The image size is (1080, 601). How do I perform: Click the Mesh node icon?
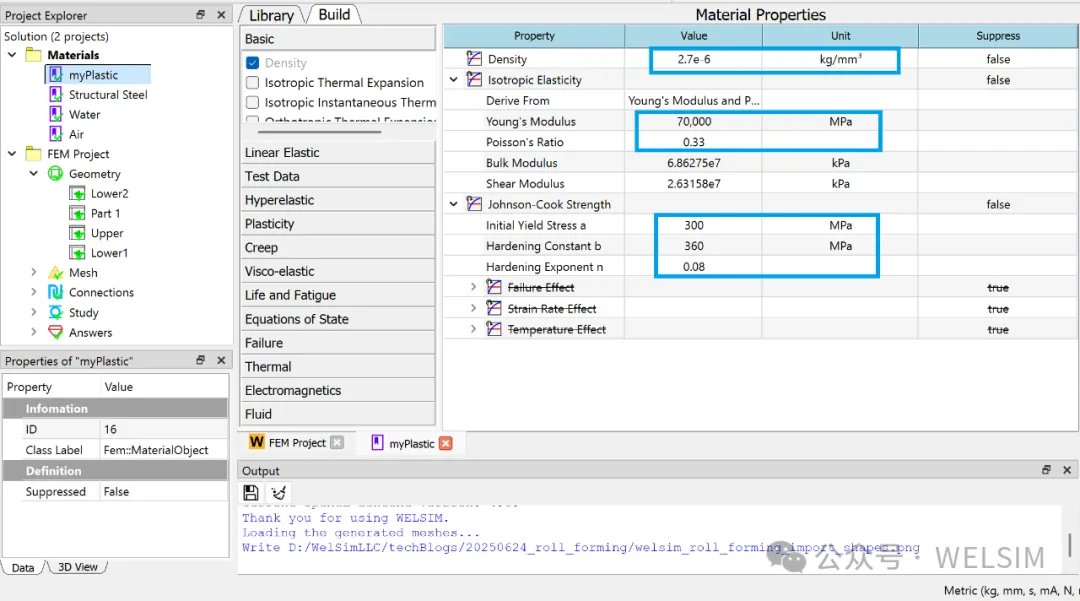point(55,273)
